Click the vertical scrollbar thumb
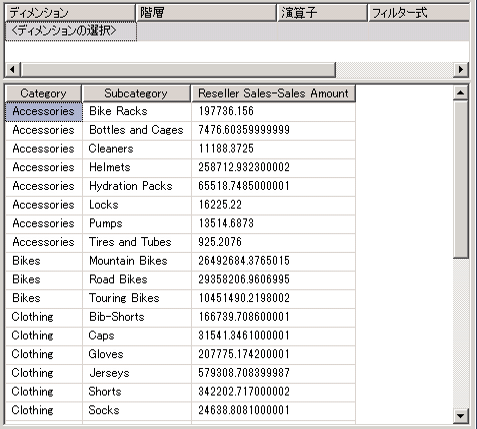The width and height of the screenshot is (477, 429). 461,179
